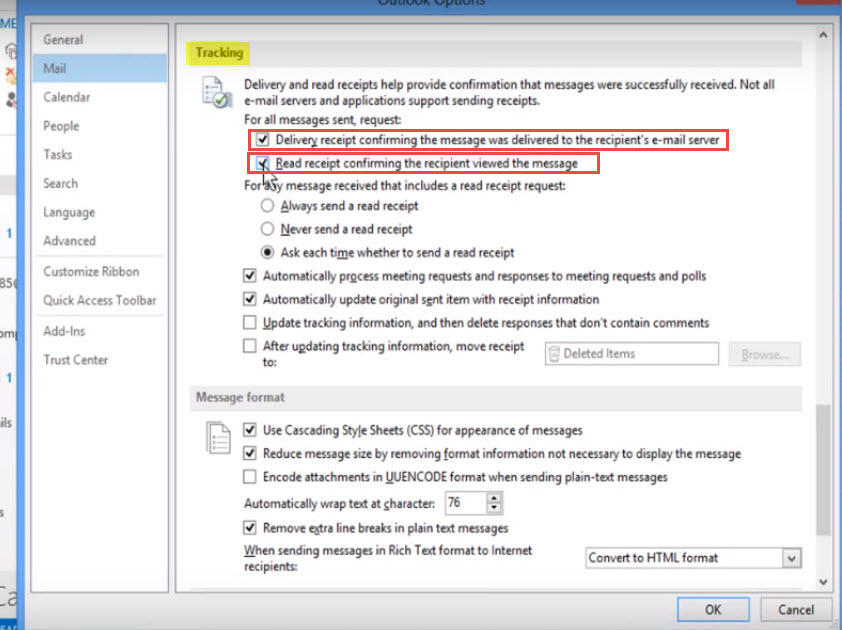Screen dimensions: 842x630
Task: Toggle Remove extra line breaks checkbox
Action: pos(250,528)
